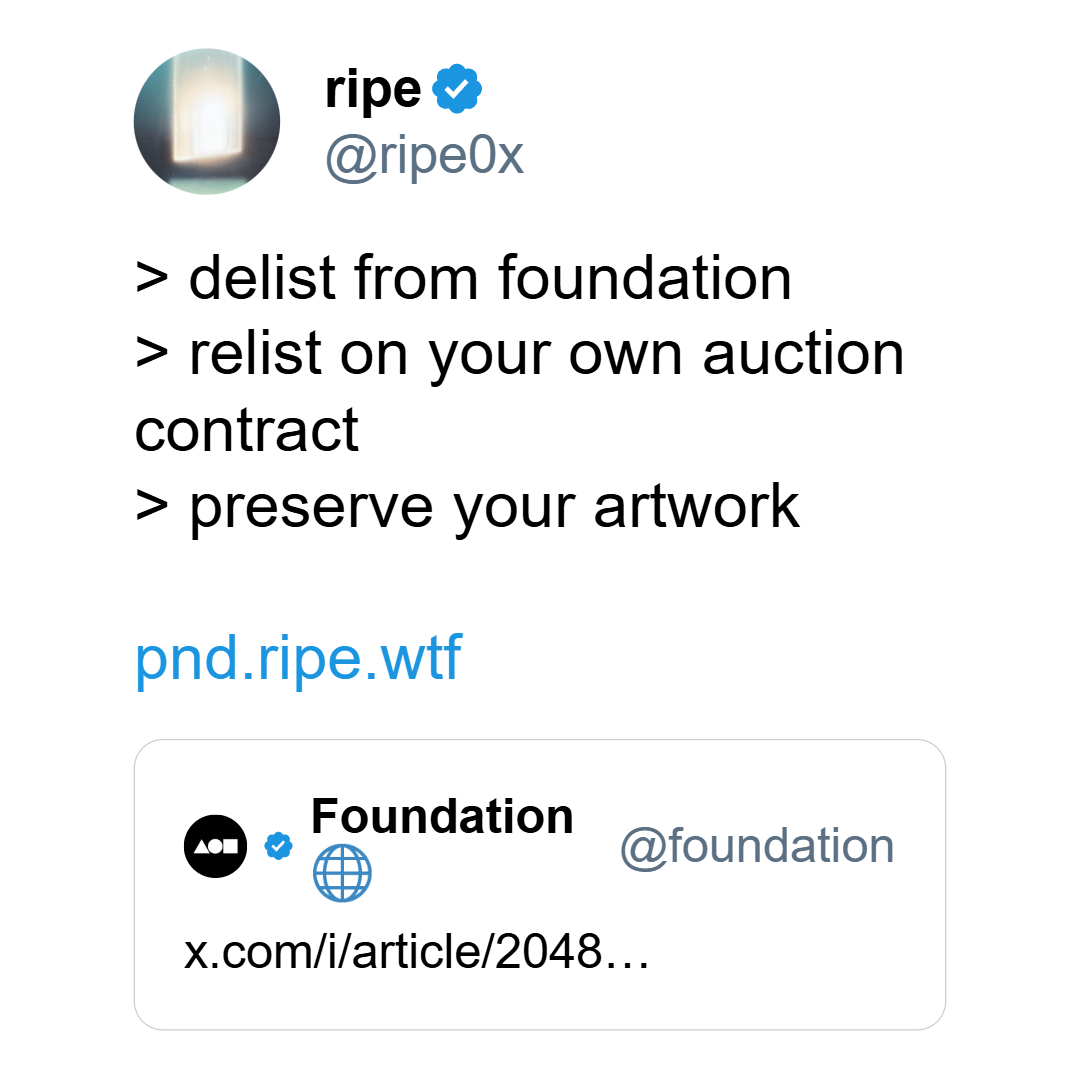Click the word 'contract' in tweet

[247, 431]
